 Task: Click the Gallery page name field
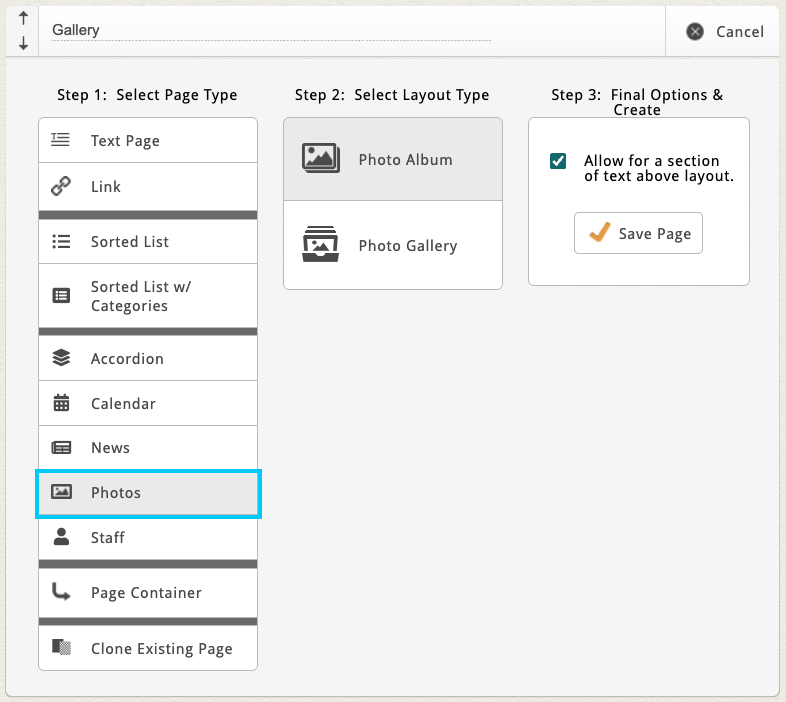(270, 30)
